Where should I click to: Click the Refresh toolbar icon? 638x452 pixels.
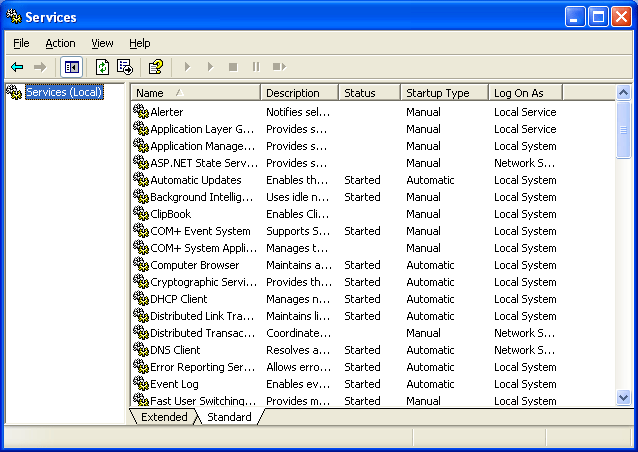[x=102, y=67]
